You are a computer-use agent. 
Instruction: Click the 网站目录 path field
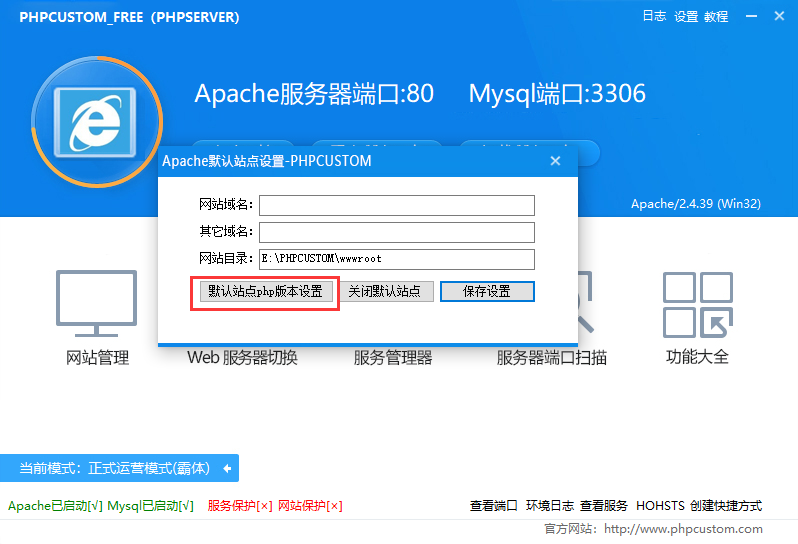click(397, 259)
